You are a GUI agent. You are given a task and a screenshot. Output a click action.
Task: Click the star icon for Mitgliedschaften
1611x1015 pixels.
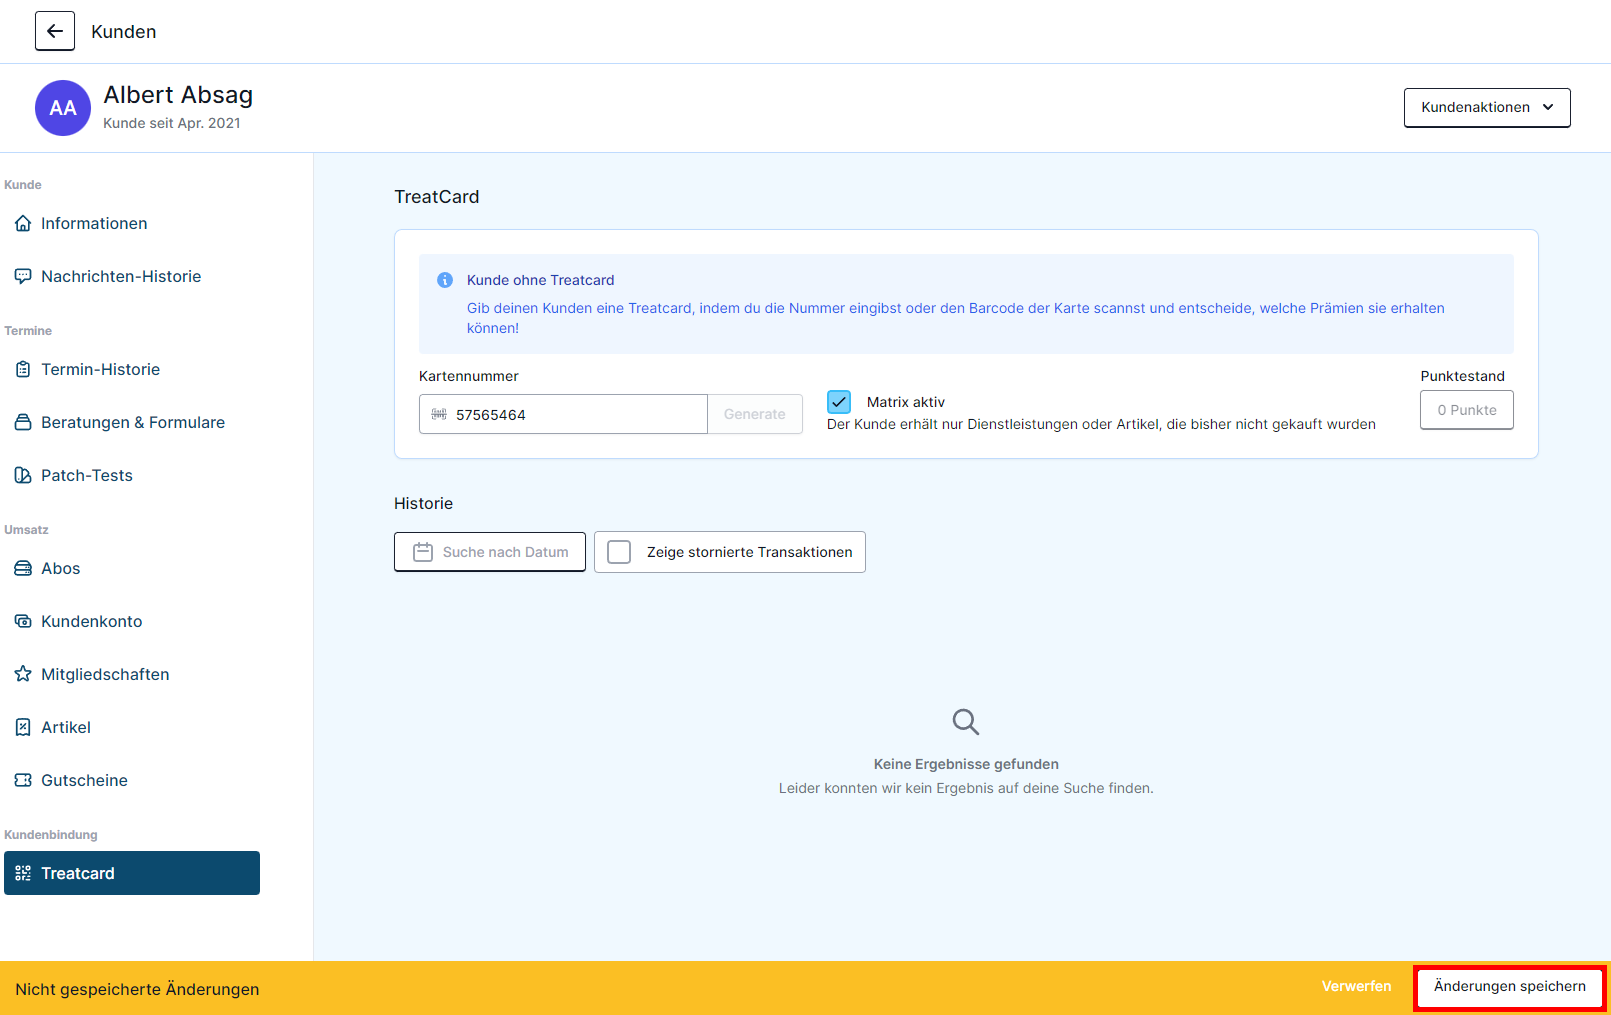coord(23,674)
